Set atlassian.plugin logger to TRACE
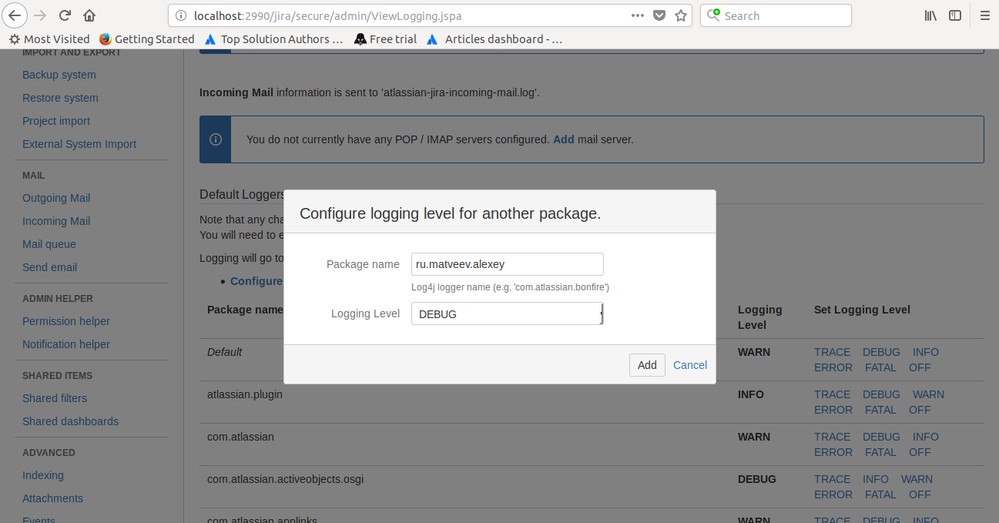 click(x=832, y=395)
